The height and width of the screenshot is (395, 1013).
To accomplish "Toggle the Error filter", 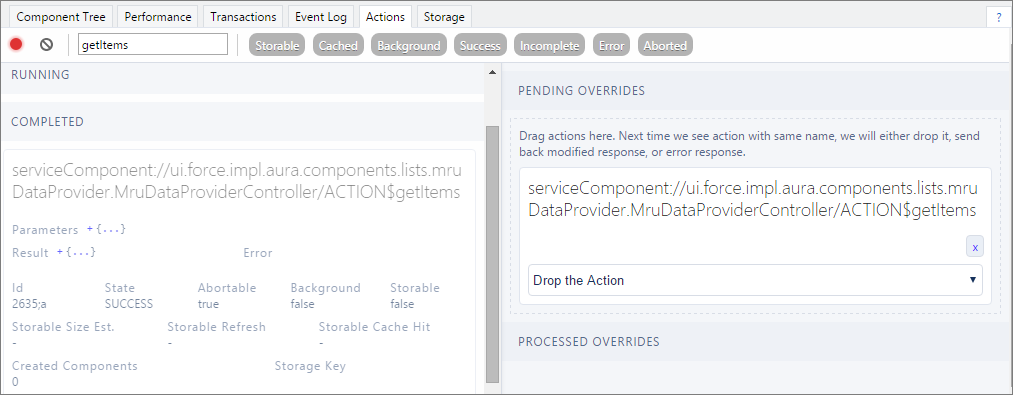I will point(612,46).
